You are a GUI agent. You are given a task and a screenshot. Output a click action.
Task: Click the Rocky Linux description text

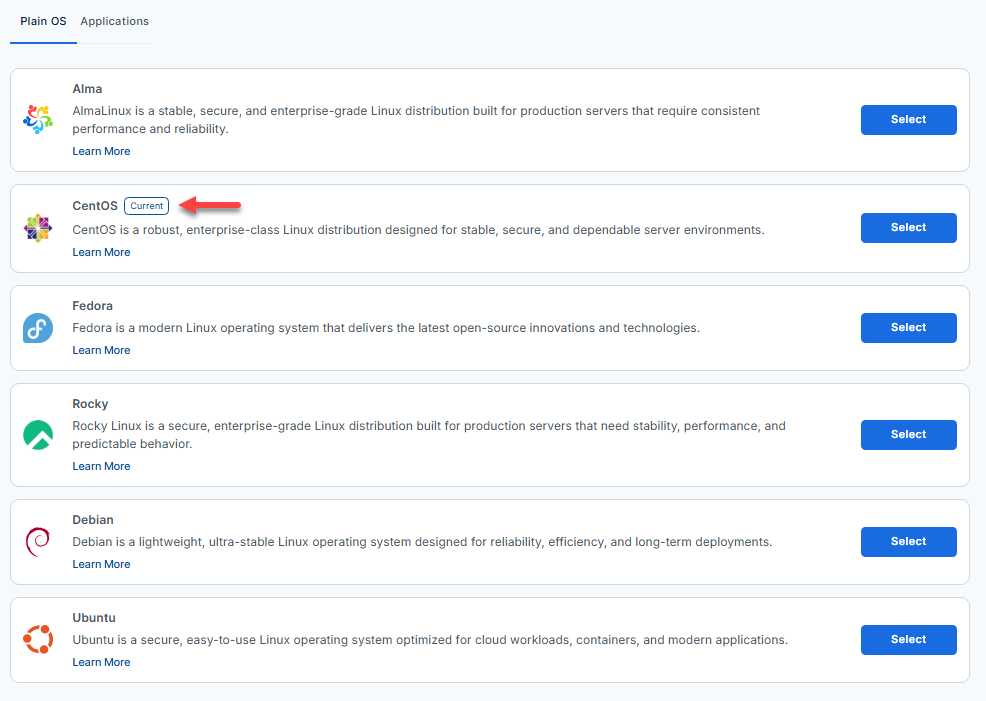tap(429, 434)
